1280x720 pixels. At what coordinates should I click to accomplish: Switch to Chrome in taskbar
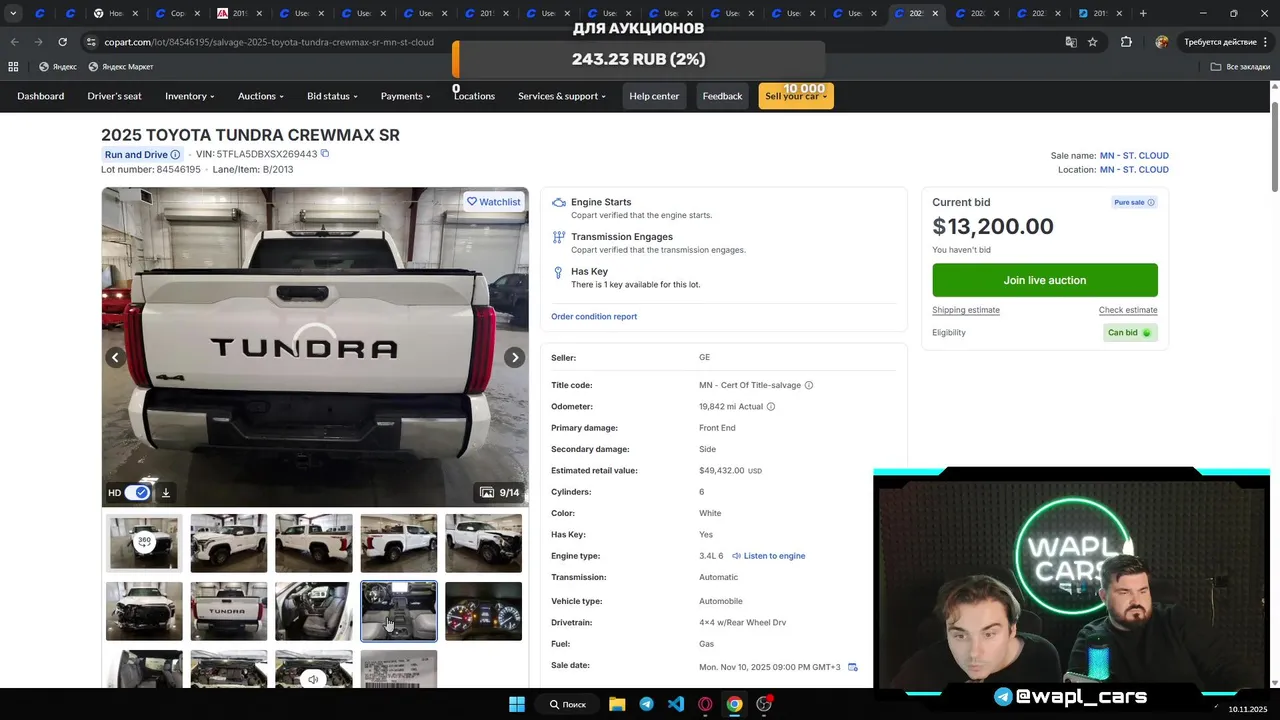[x=734, y=704]
